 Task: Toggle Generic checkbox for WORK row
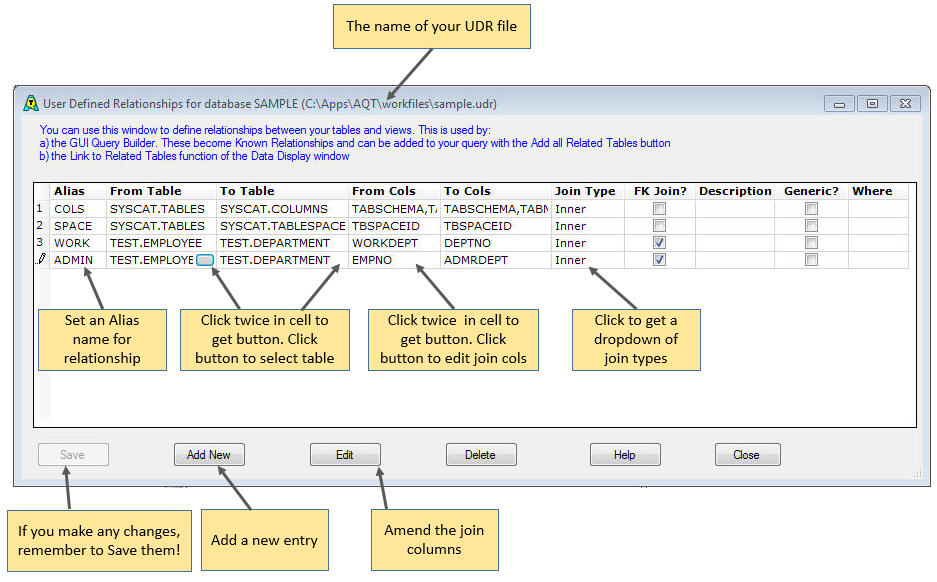tap(811, 243)
